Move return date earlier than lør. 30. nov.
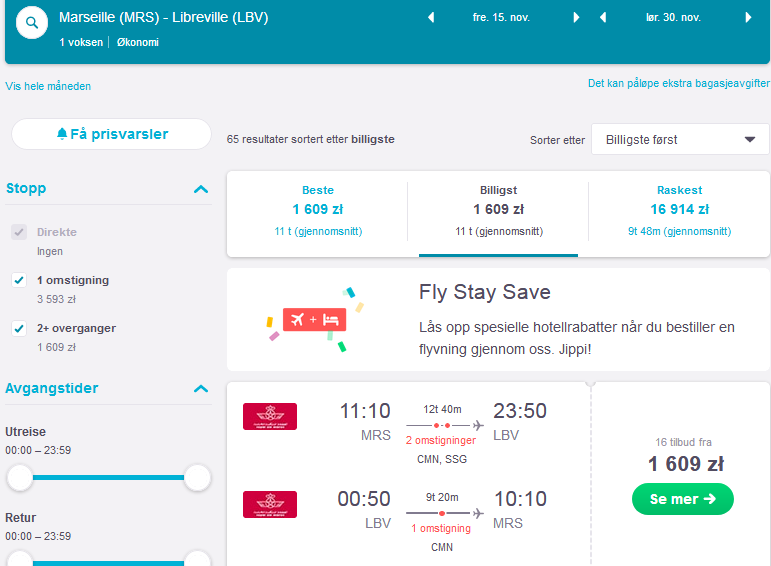The width and height of the screenshot is (771, 566). coord(603,18)
